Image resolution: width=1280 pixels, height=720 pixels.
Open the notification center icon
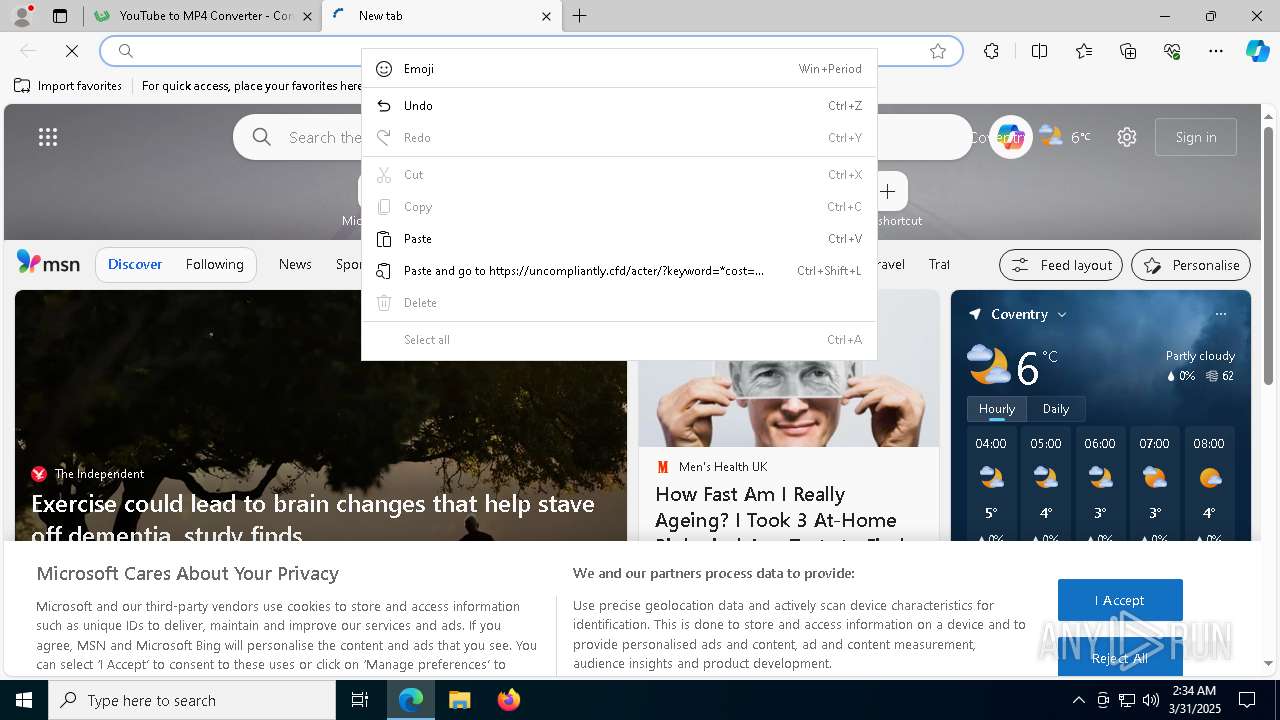[x=1247, y=700]
